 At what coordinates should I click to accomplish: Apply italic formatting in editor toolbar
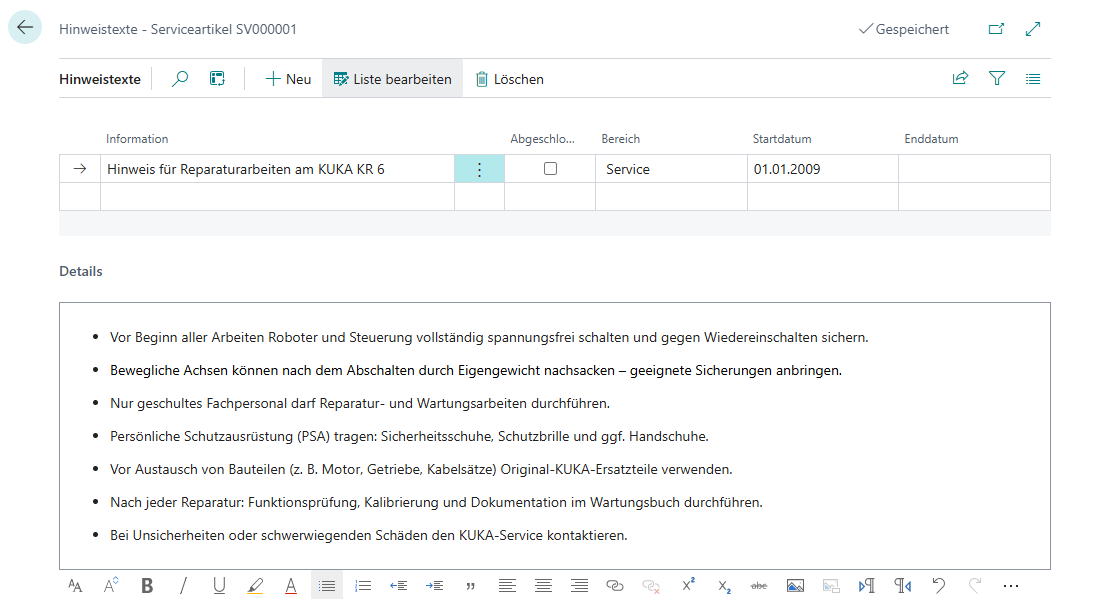click(x=183, y=586)
